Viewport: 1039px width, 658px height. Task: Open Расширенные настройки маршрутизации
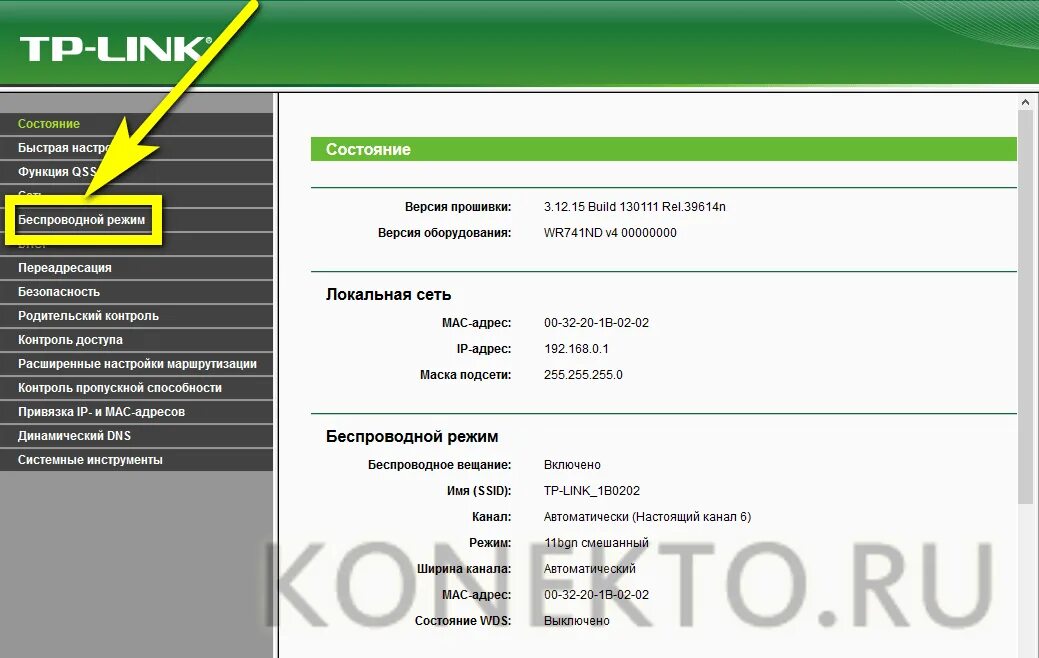coord(136,364)
